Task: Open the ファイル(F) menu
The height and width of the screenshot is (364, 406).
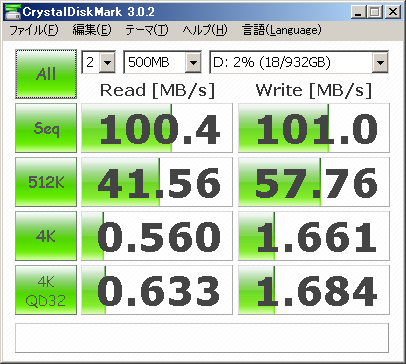Action: (x=34, y=30)
